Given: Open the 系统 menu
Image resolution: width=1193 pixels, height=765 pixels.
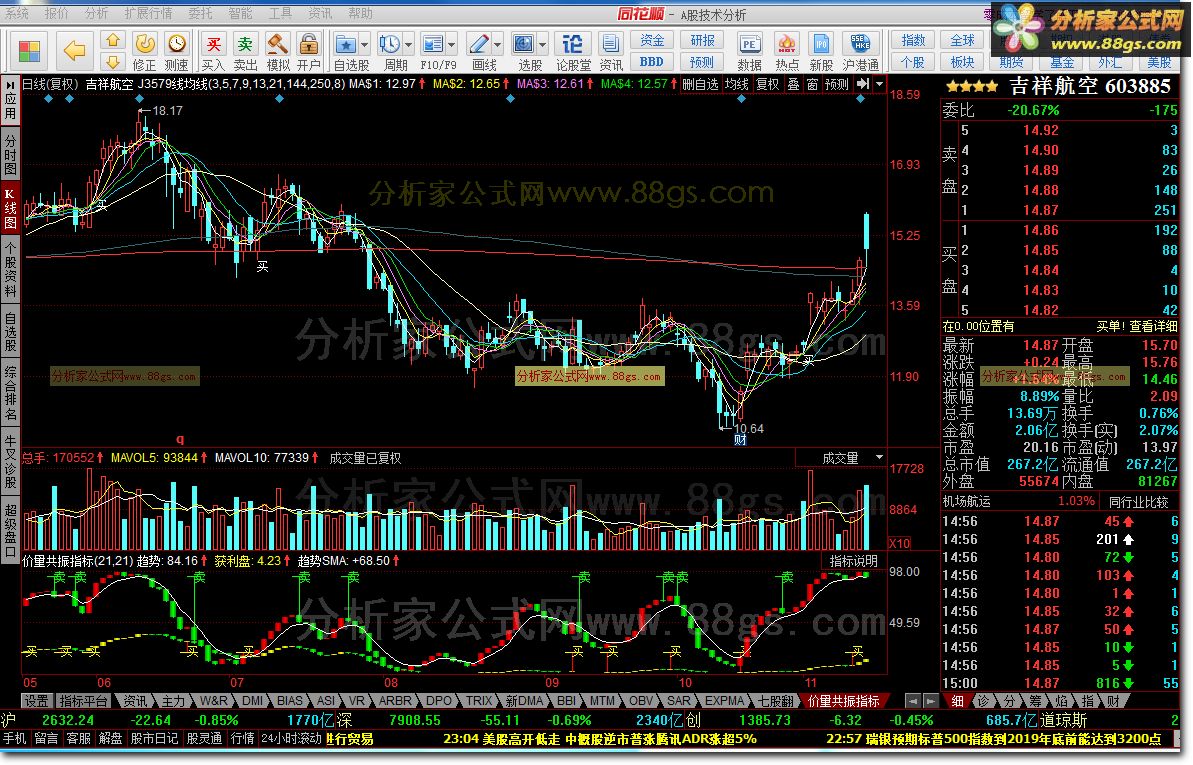Looking at the screenshot, I should tap(17, 13).
